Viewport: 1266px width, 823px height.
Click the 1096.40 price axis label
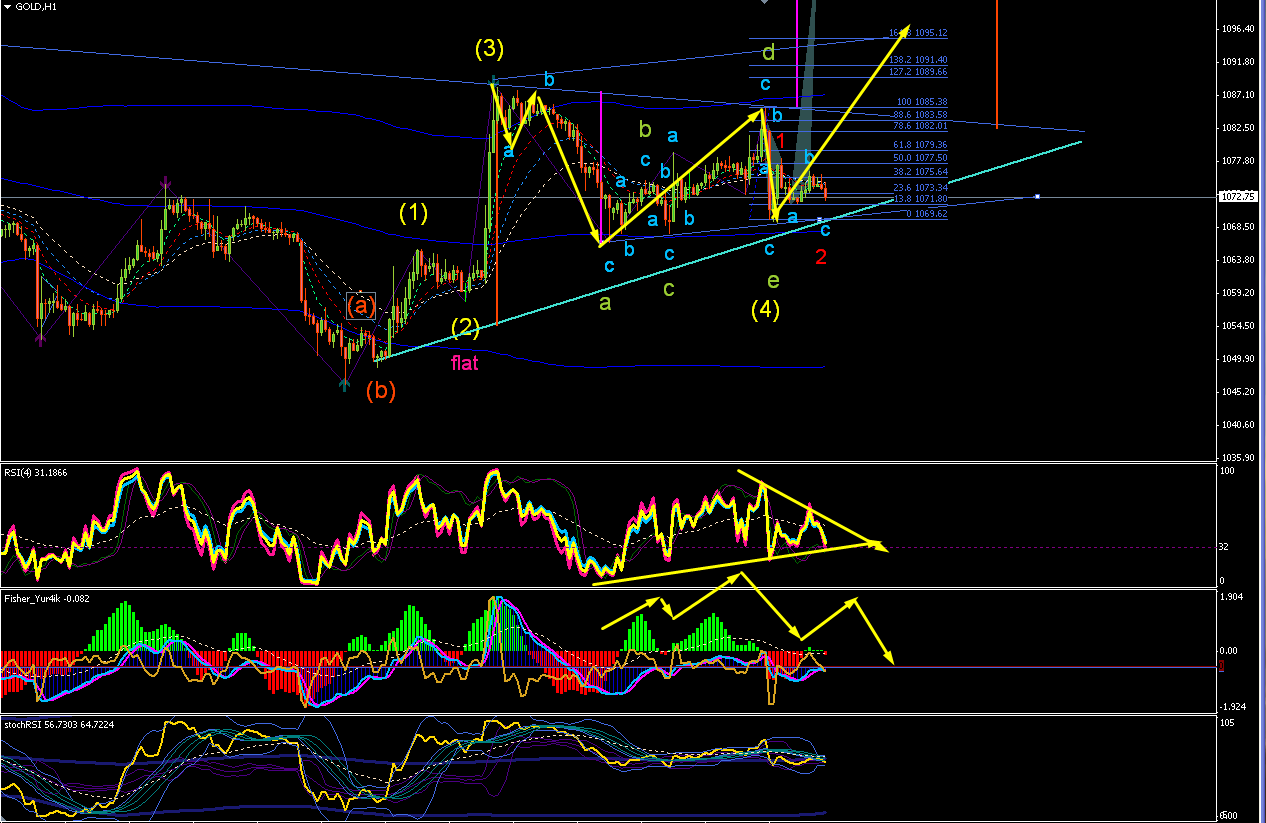pos(1238,29)
